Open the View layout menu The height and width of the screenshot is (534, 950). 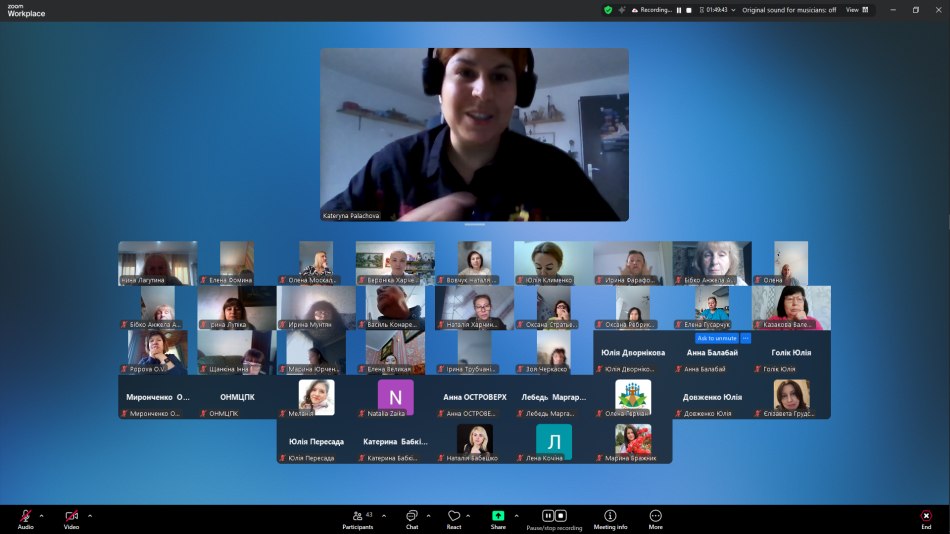(x=857, y=10)
